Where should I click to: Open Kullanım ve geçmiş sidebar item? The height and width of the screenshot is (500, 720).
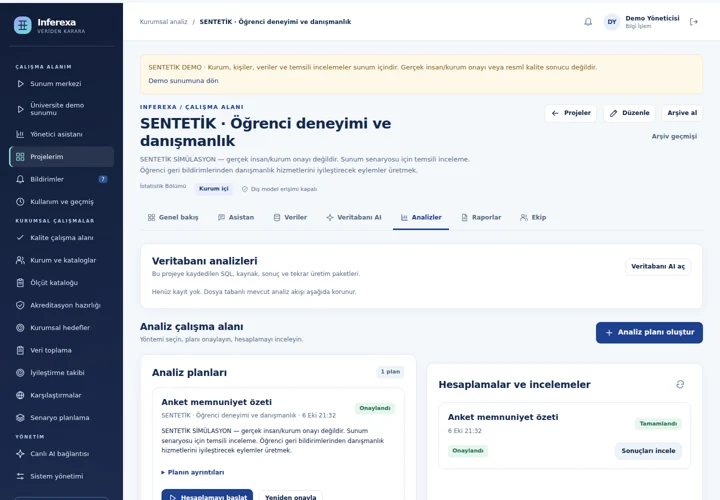click(x=62, y=202)
